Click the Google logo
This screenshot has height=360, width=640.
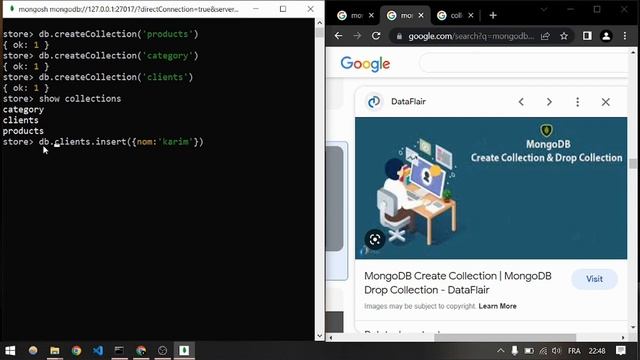[365, 64]
